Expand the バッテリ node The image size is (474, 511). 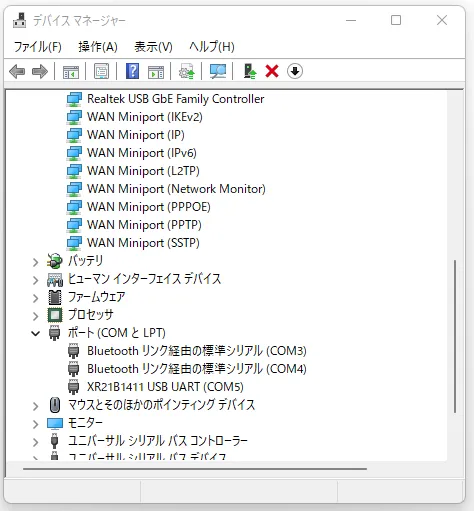35,263
